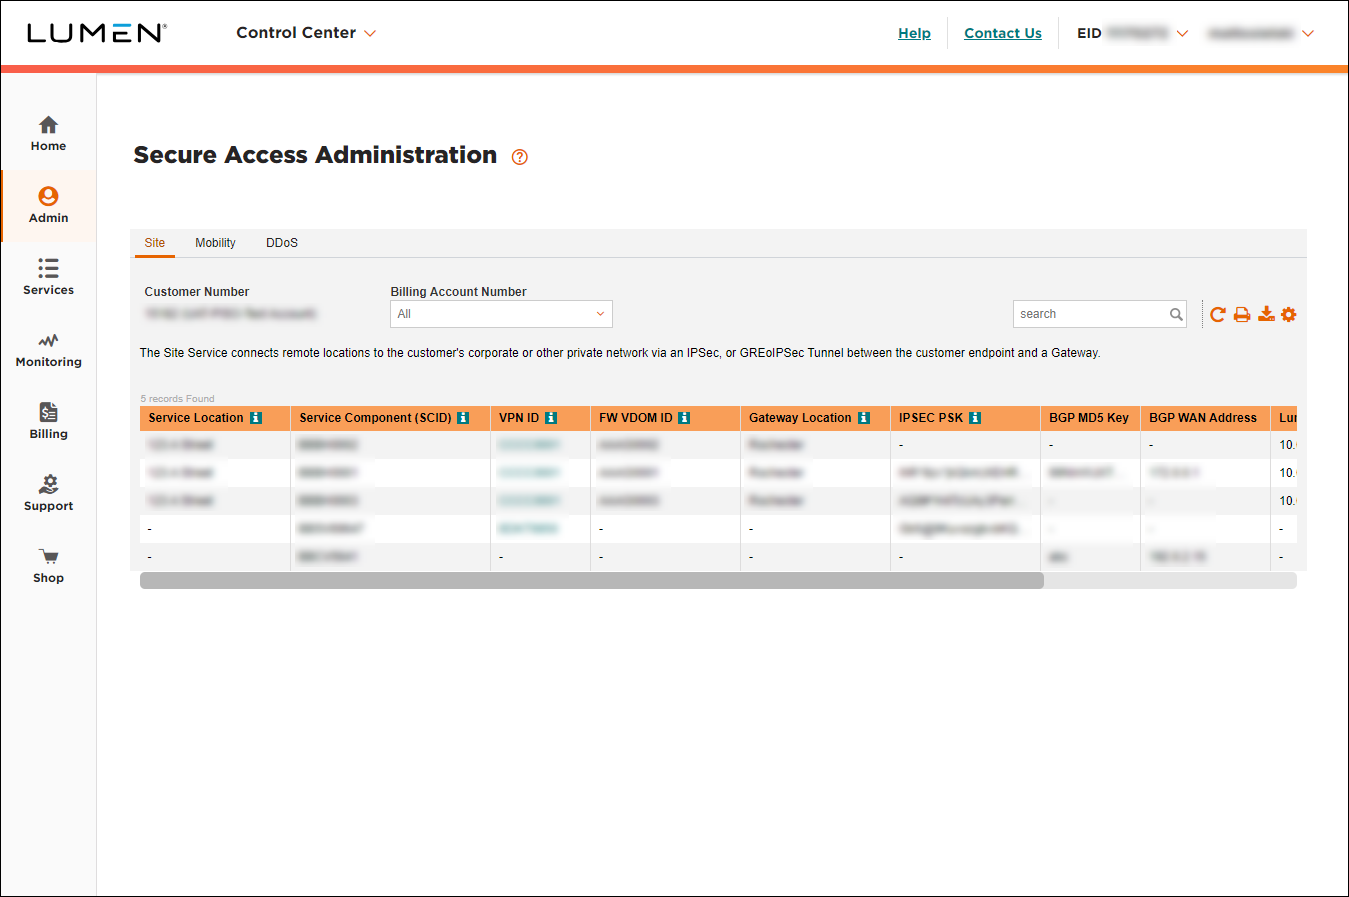The width and height of the screenshot is (1349, 897).
Task: Show info for IPSEC PSK column
Action: pos(975,418)
